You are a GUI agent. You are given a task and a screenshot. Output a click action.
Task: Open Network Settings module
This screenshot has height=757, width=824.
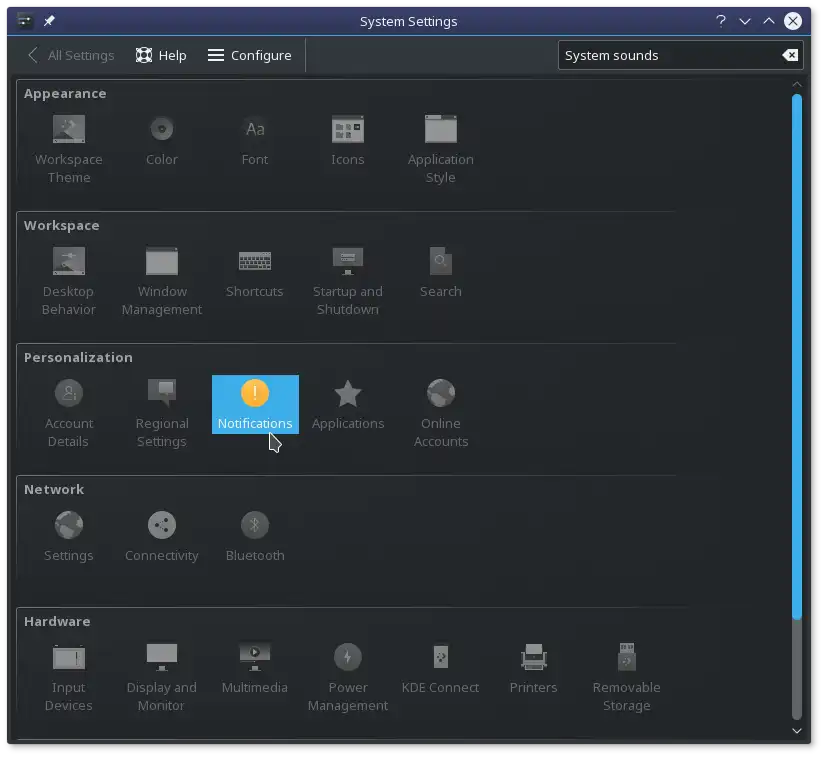coord(69,536)
